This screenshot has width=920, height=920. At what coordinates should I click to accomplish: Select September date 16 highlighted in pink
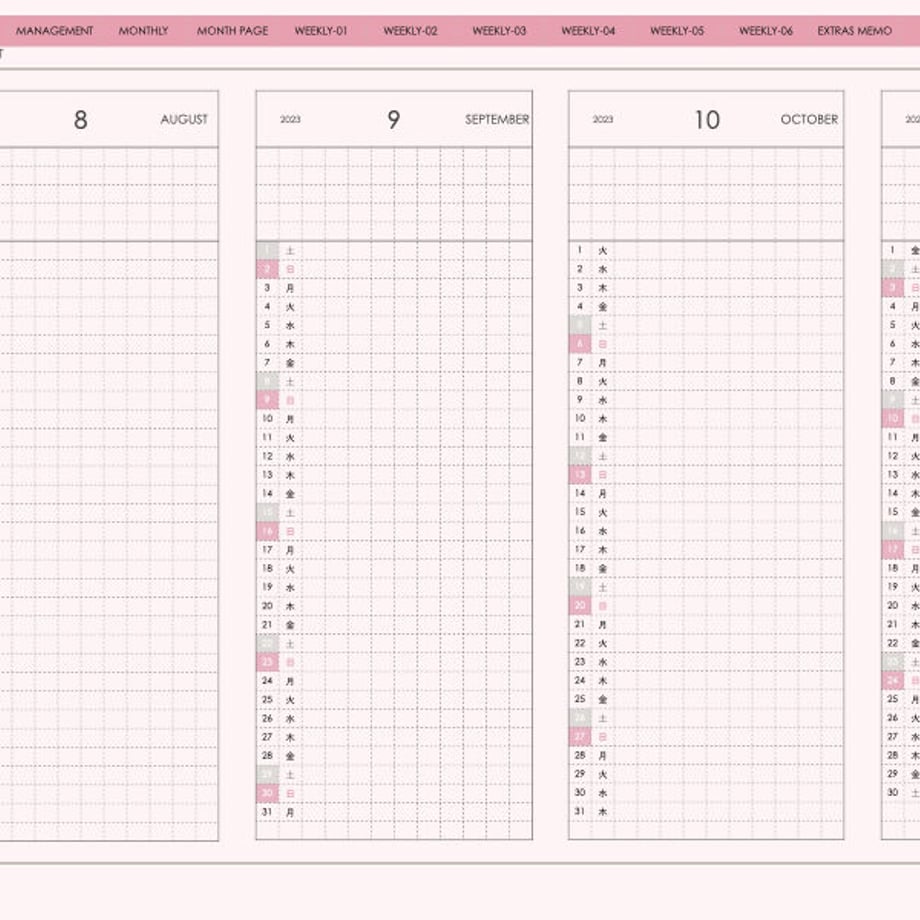[x=268, y=531]
